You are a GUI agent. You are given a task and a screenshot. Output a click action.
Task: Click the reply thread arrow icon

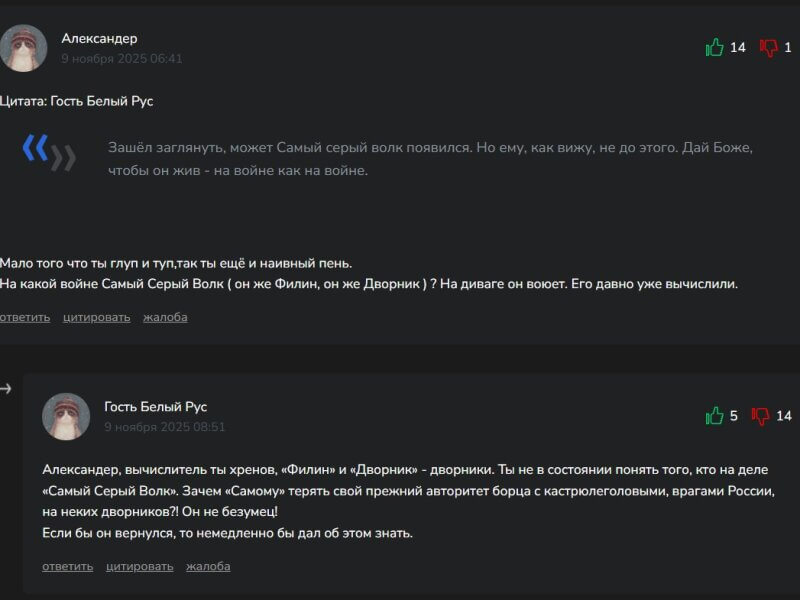tap(6, 388)
